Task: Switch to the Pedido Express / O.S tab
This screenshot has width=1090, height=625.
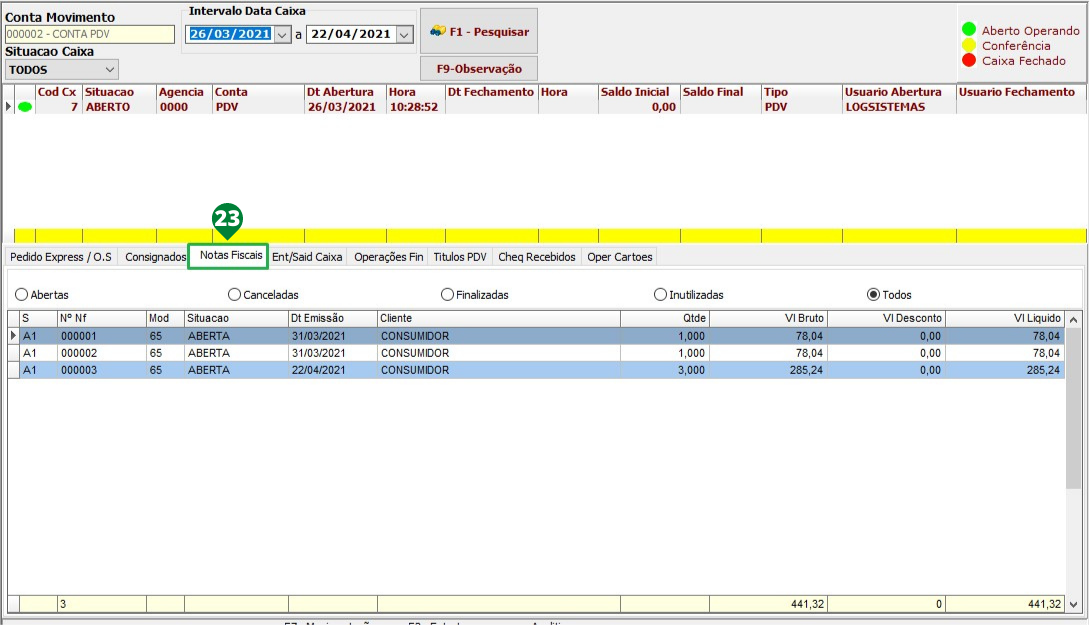Action: [x=61, y=257]
